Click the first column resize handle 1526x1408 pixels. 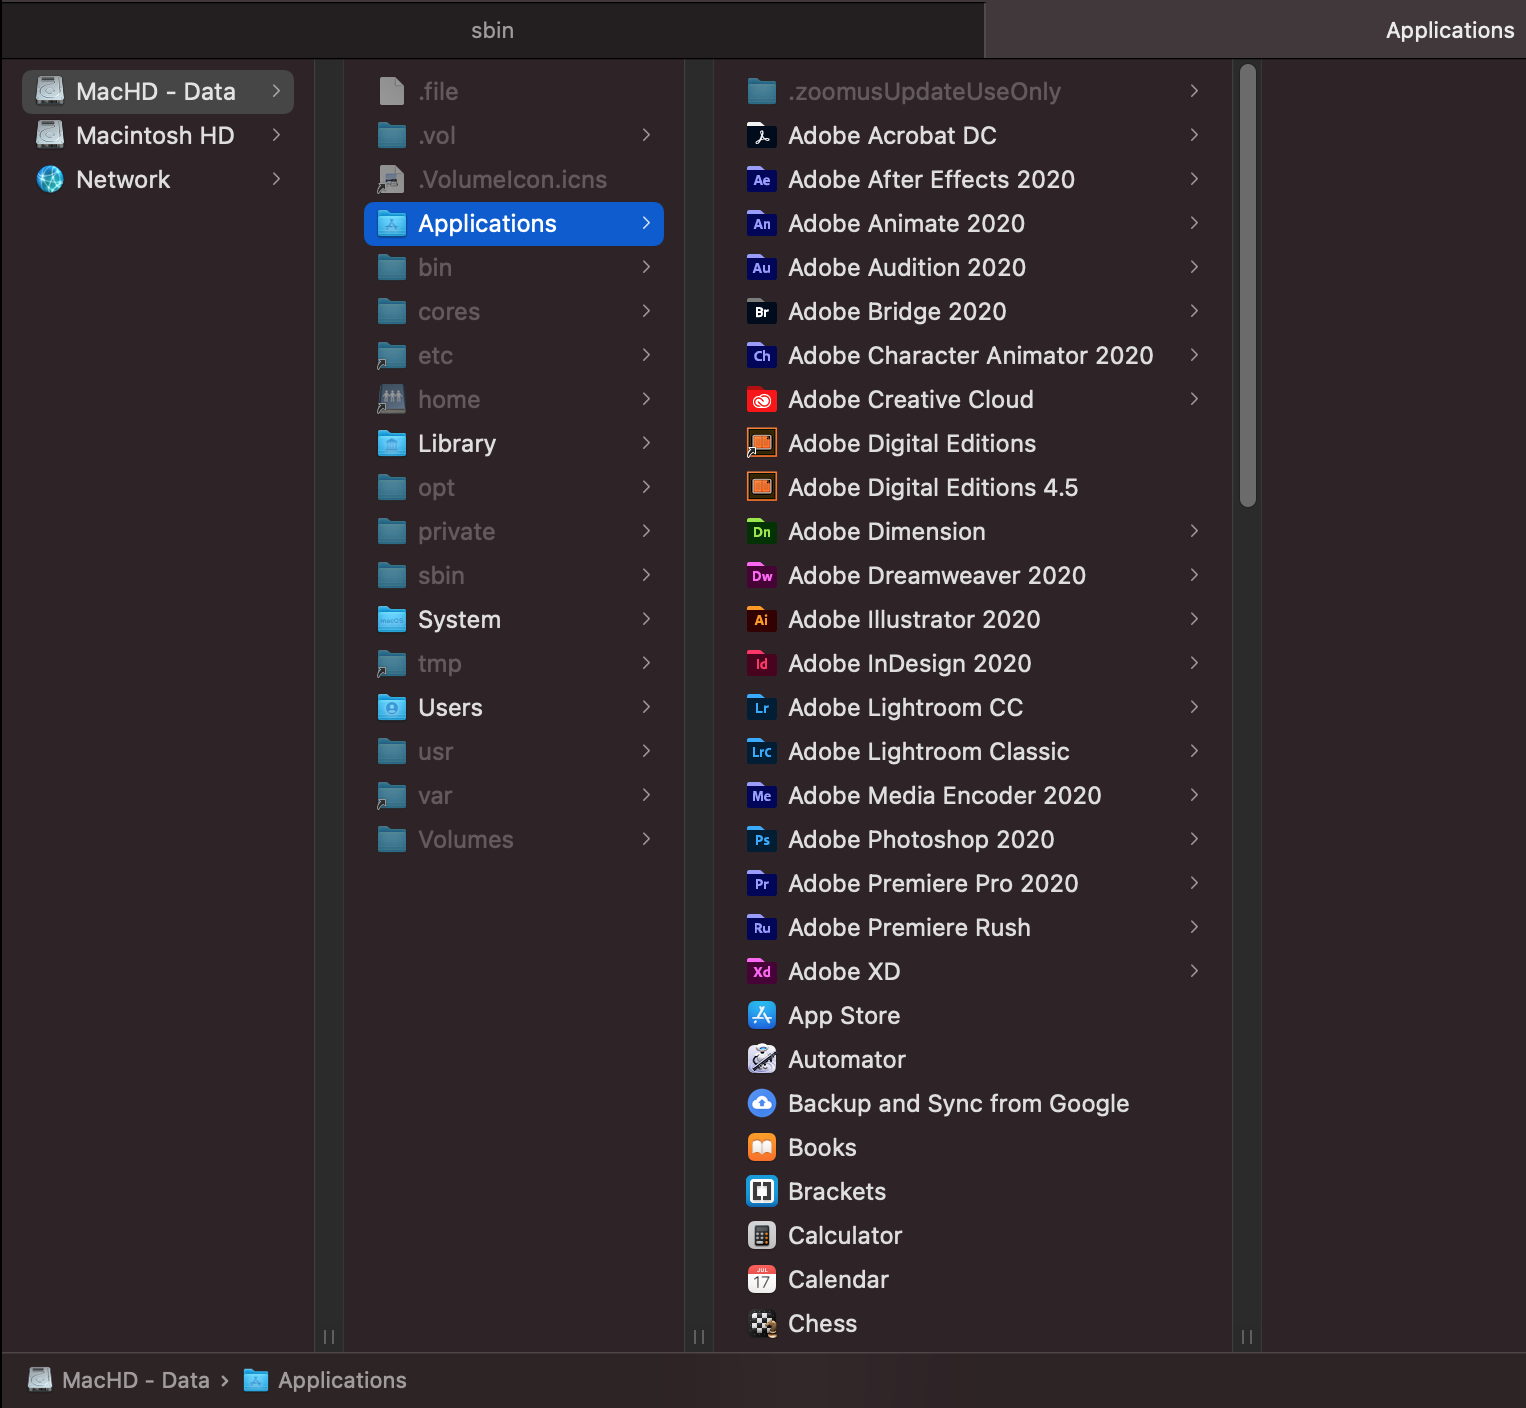click(329, 1336)
